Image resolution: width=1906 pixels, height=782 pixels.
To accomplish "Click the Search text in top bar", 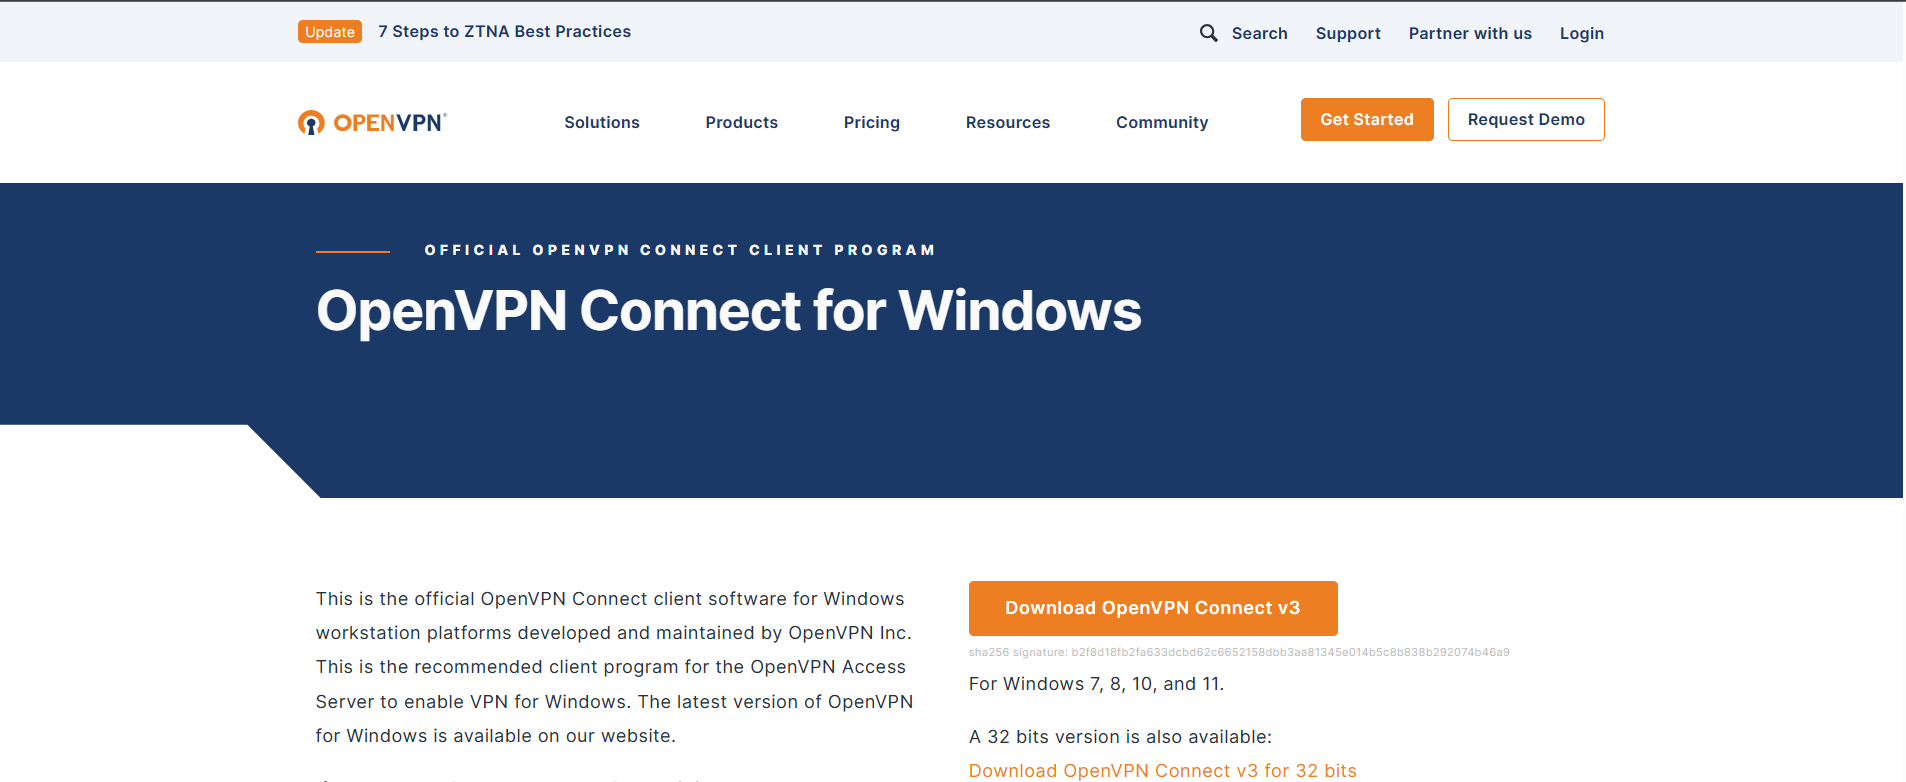I will coord(1259,33).
